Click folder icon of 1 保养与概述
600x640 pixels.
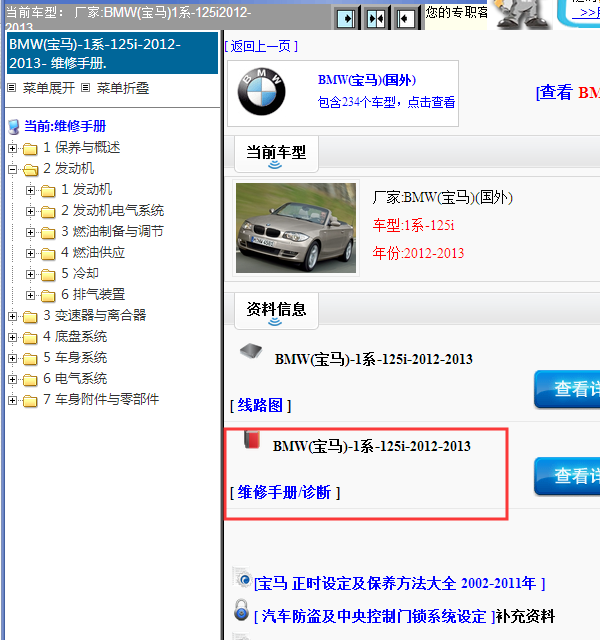(x=30, y=149)
